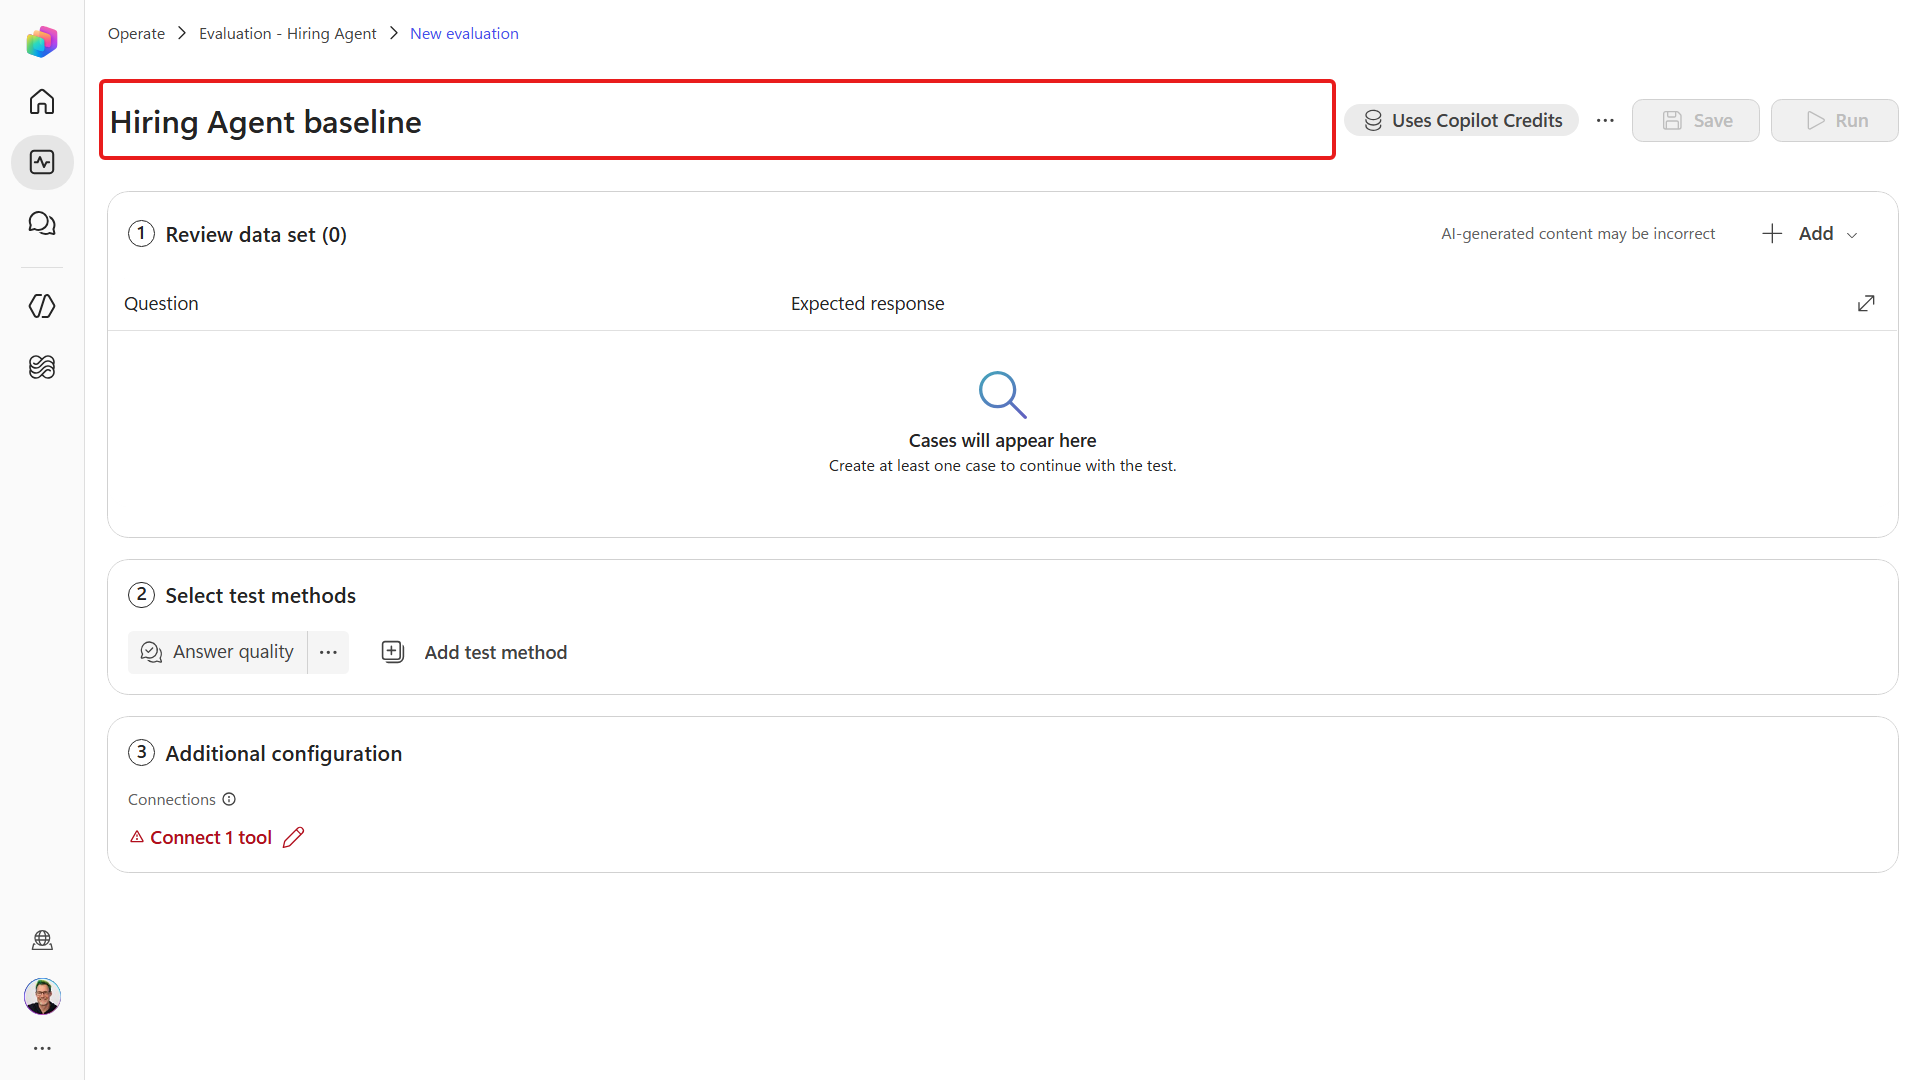Viewport: 1920px width, 1080px height.
Task: Run the evaluation
Action: coord(1834,121)
